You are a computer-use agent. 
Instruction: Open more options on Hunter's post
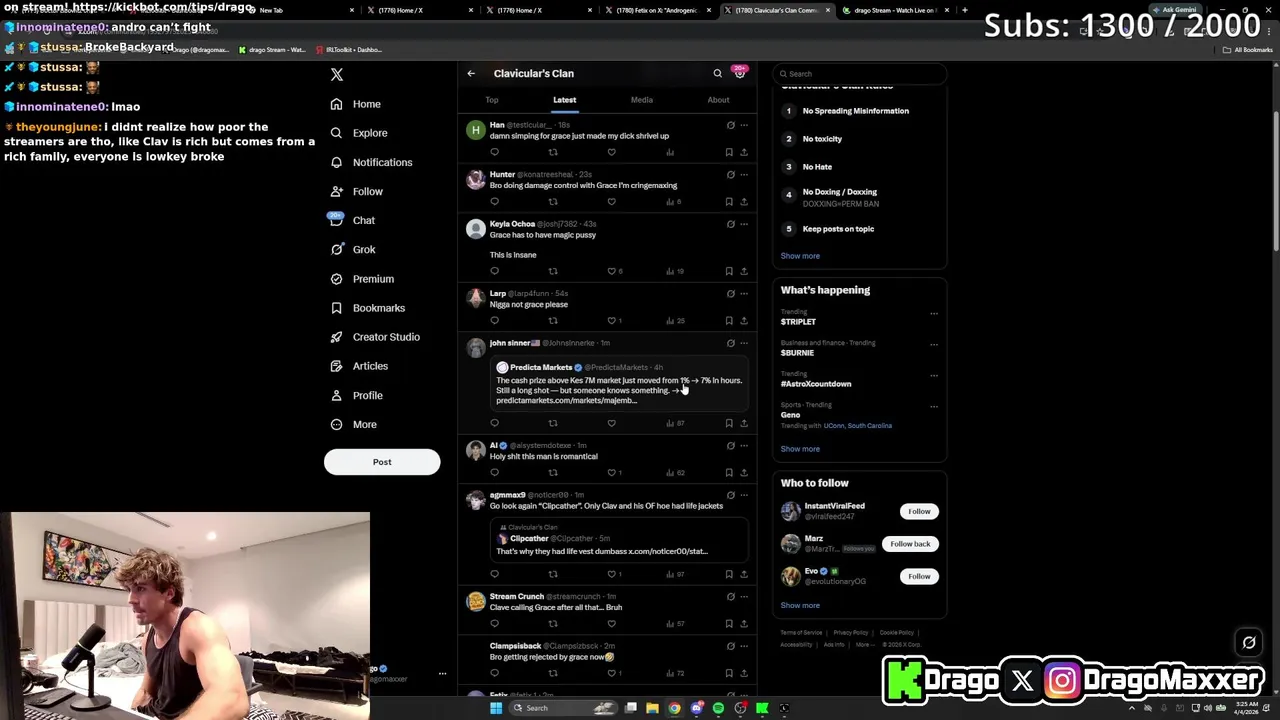[x=744, y=174]
